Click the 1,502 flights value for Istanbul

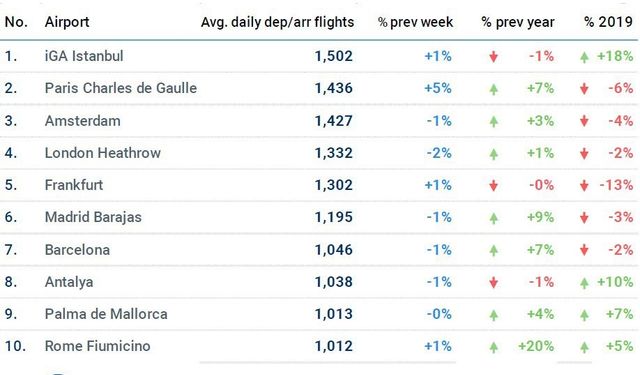point(333,56)
